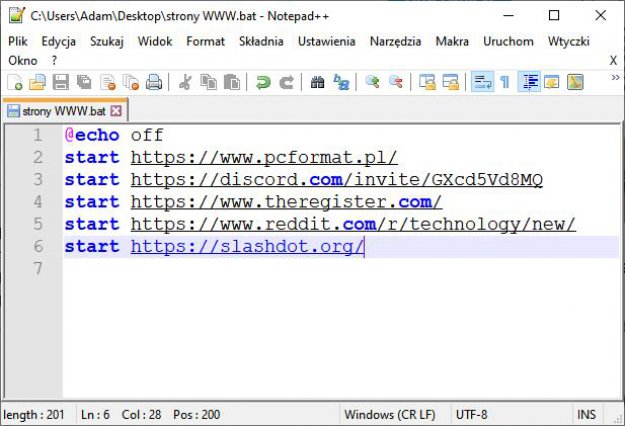Click the Print icon in the toolbar

point(153,82)
